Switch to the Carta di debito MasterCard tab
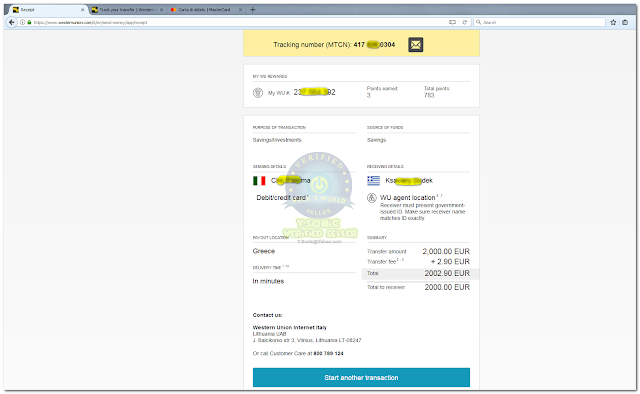The image size is (640, 394). 206,9
